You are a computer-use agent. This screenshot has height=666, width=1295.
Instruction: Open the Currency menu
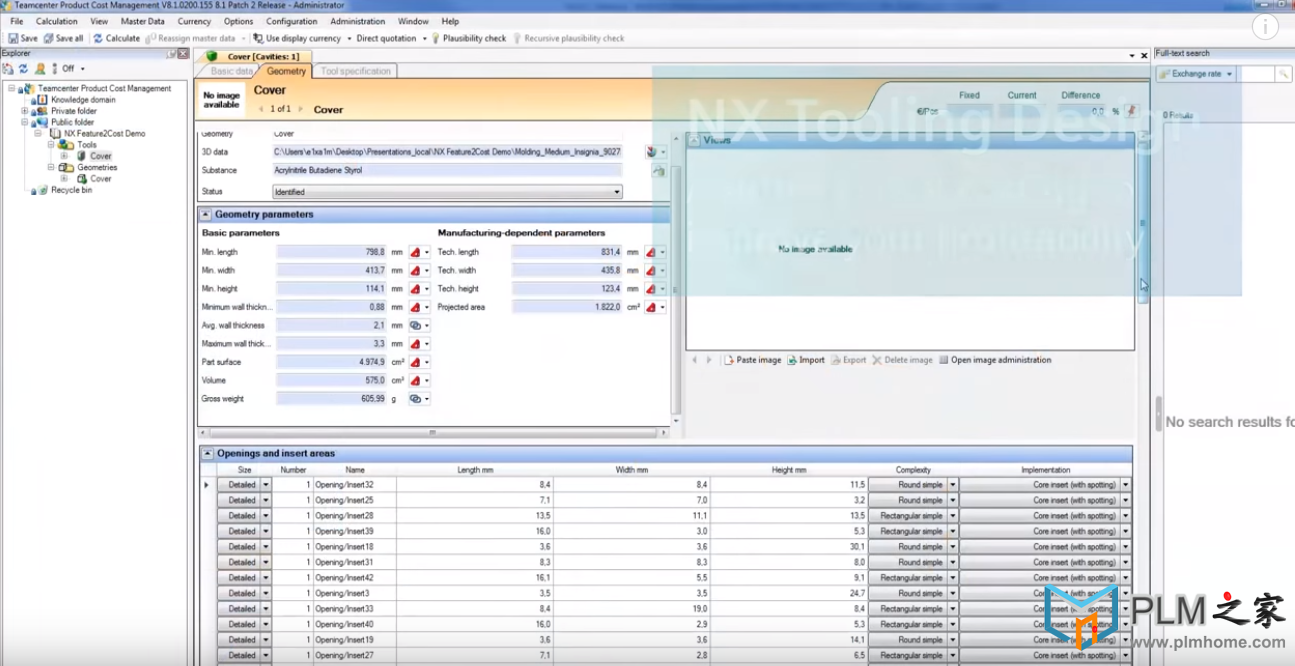(x=194, y=21)
